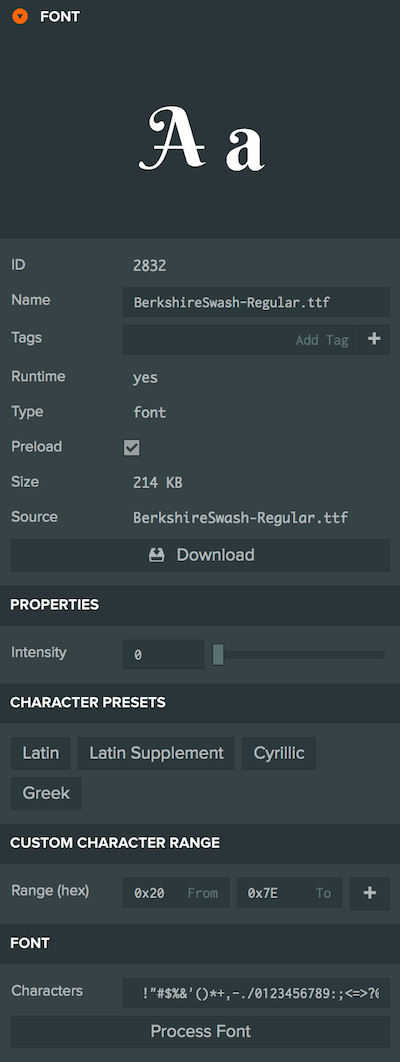Click the Intensity value field
Screen dimensions: 400x1062
(x=163, y=655)
